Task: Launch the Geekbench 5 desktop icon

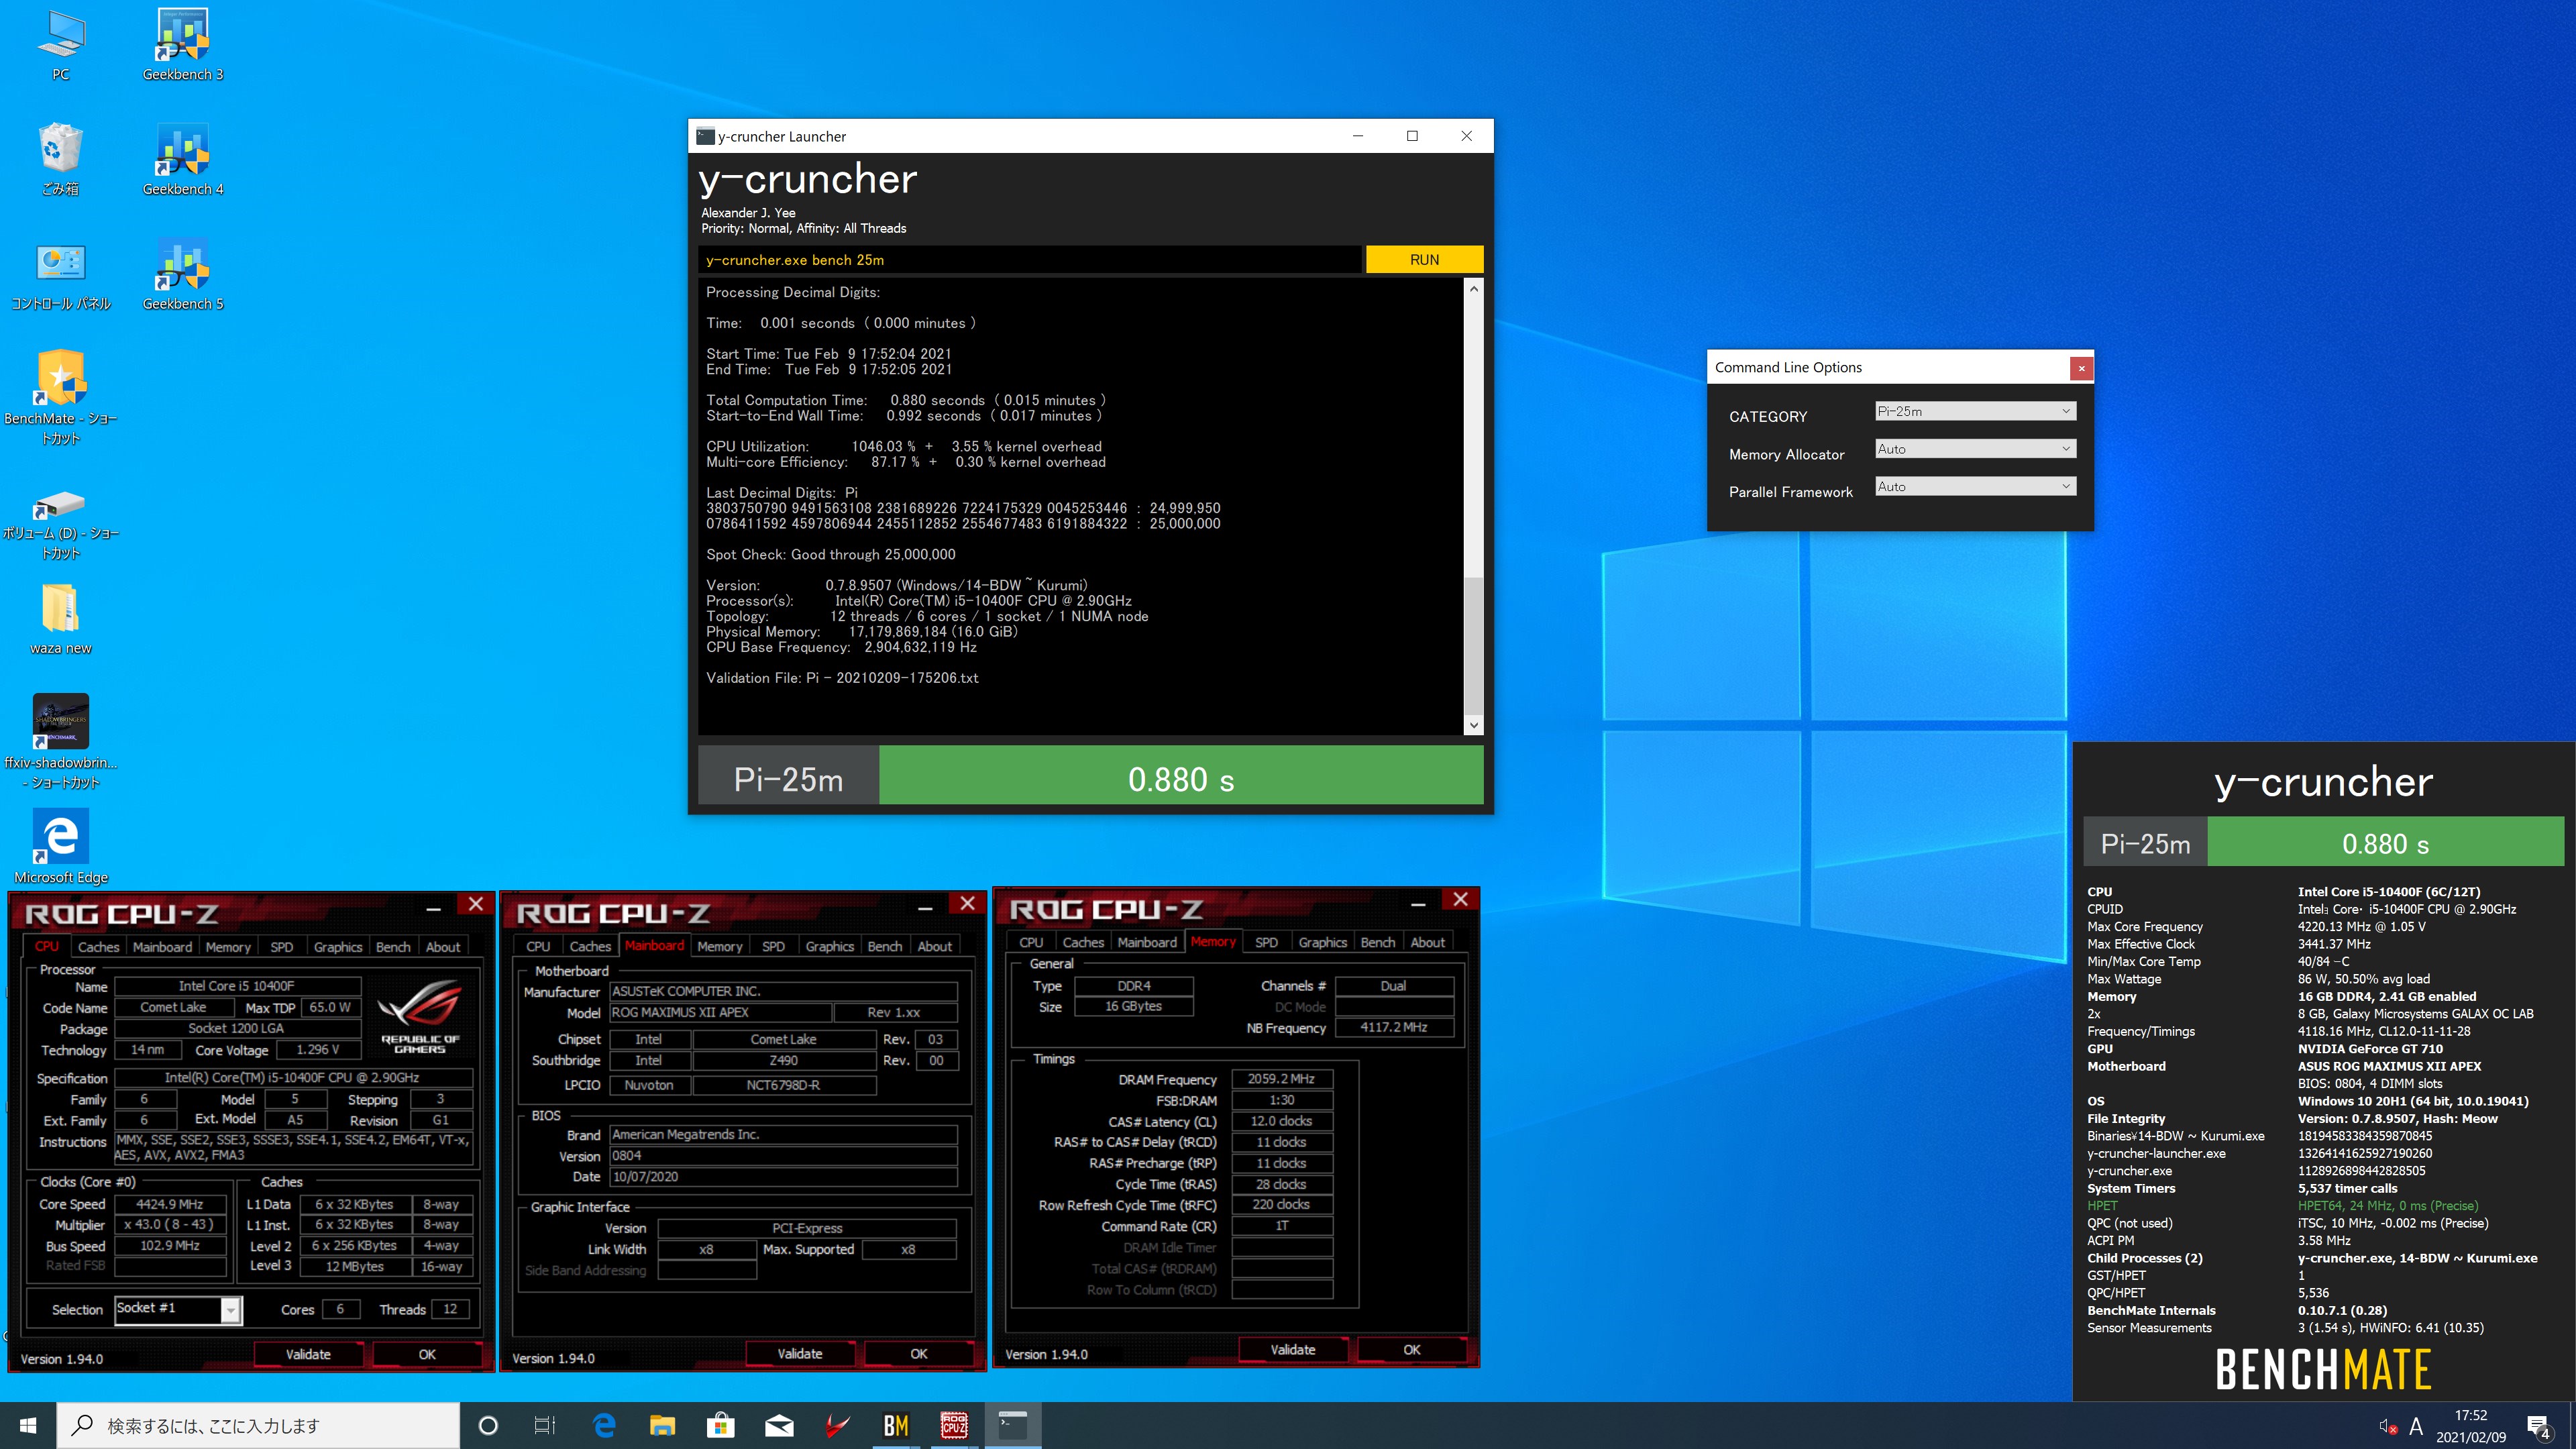Action: coord(183,274)
